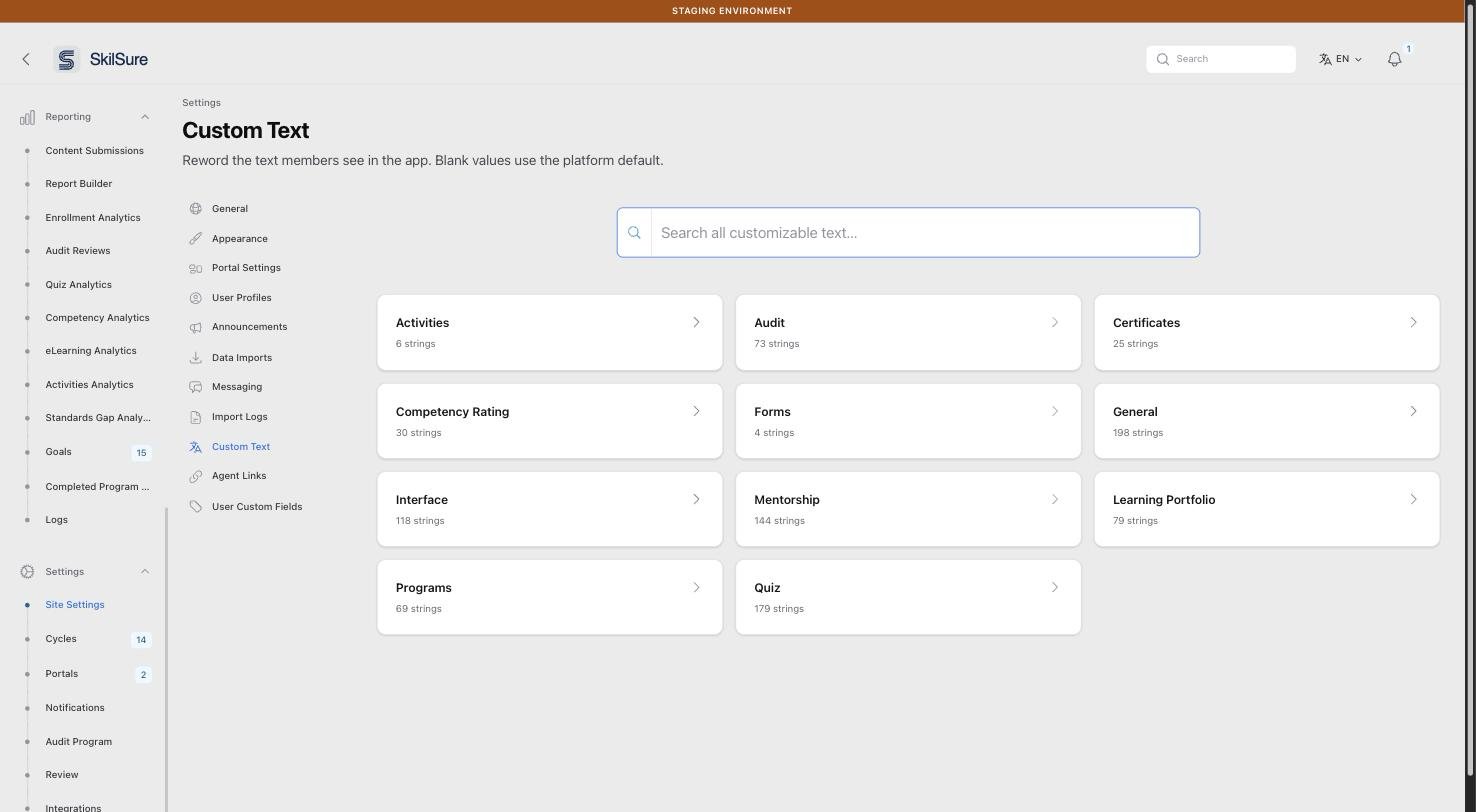Image resolution: width=1476 pixels, height=812 pixels.
Task: Click the Reporting bar chart icon
Action: 27,117
